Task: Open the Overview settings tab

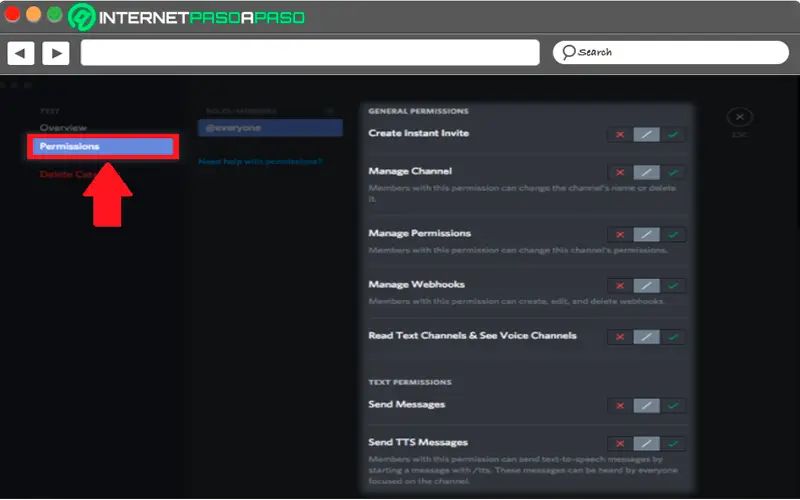Action: 63,128
